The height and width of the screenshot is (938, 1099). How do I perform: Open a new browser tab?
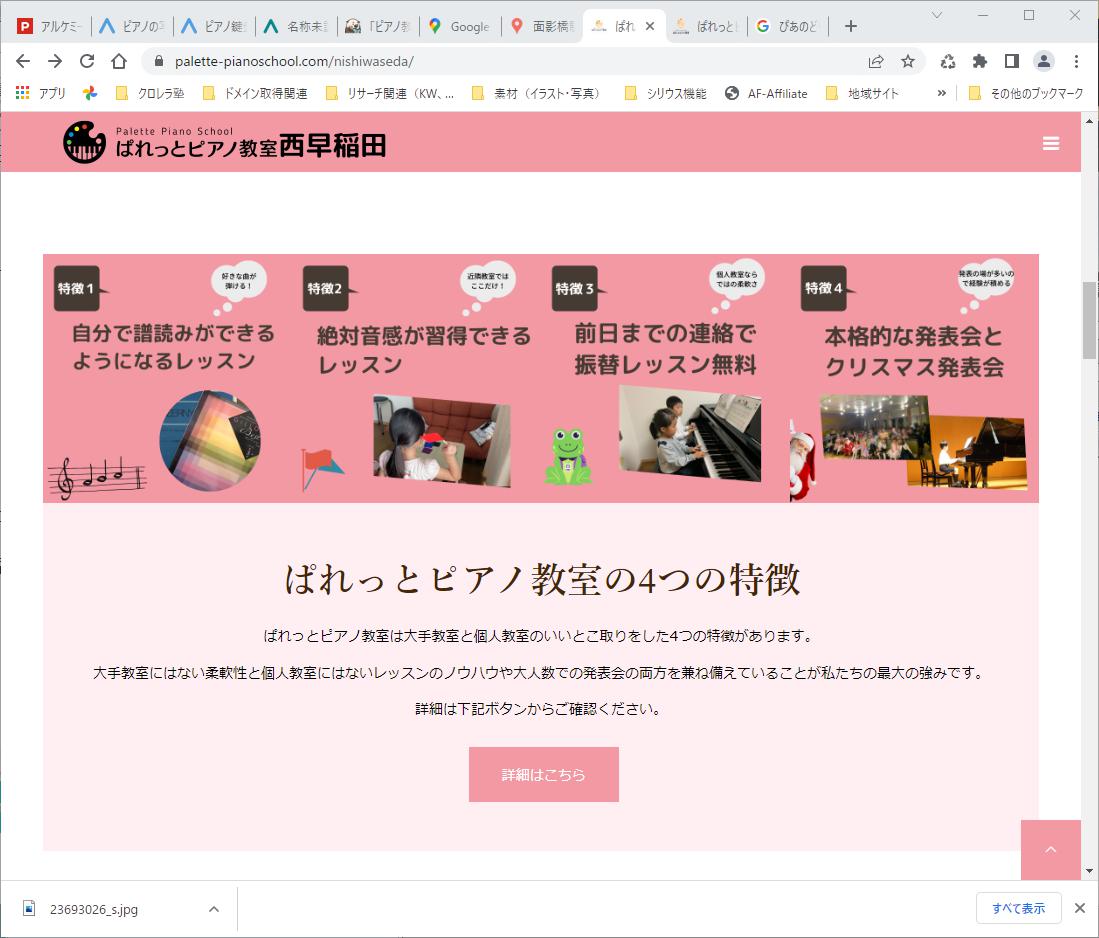tap(851, 26)
